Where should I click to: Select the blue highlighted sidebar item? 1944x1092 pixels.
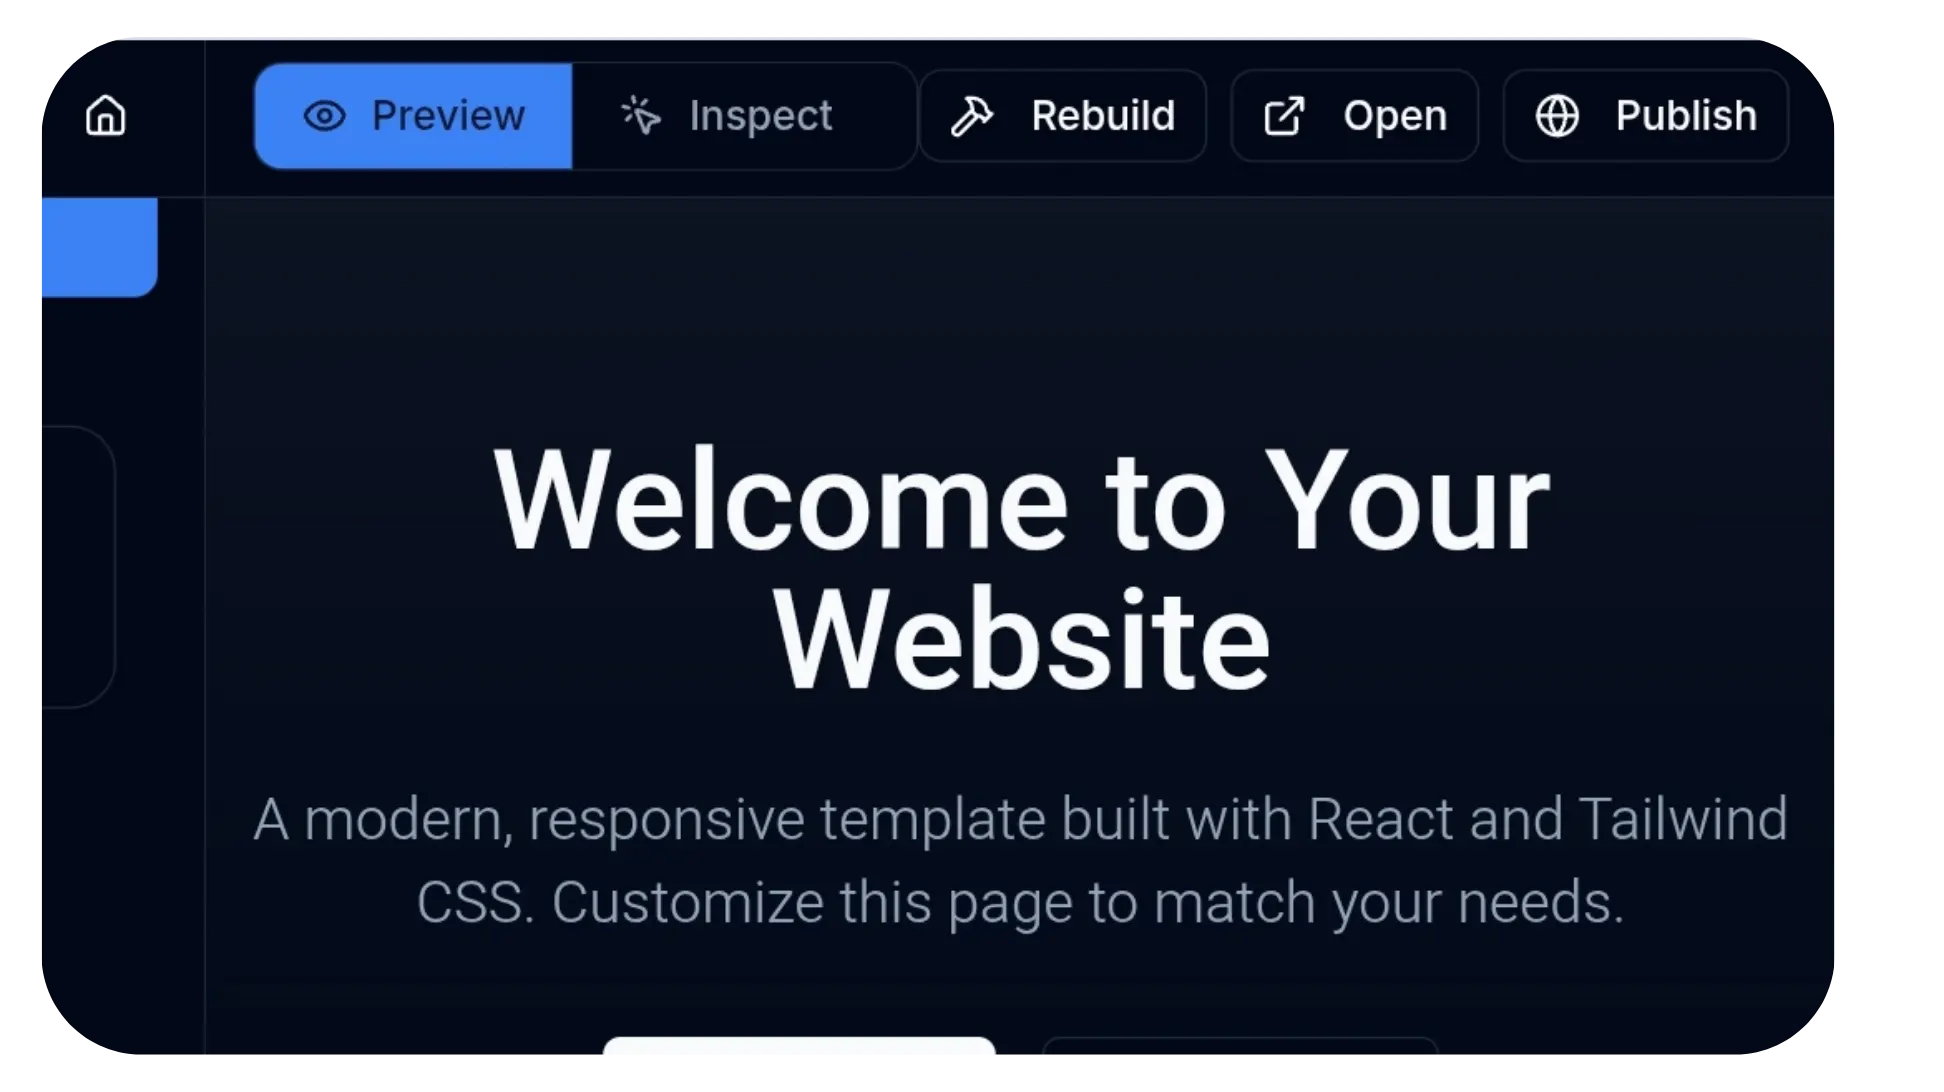click(x=98, y=246)
